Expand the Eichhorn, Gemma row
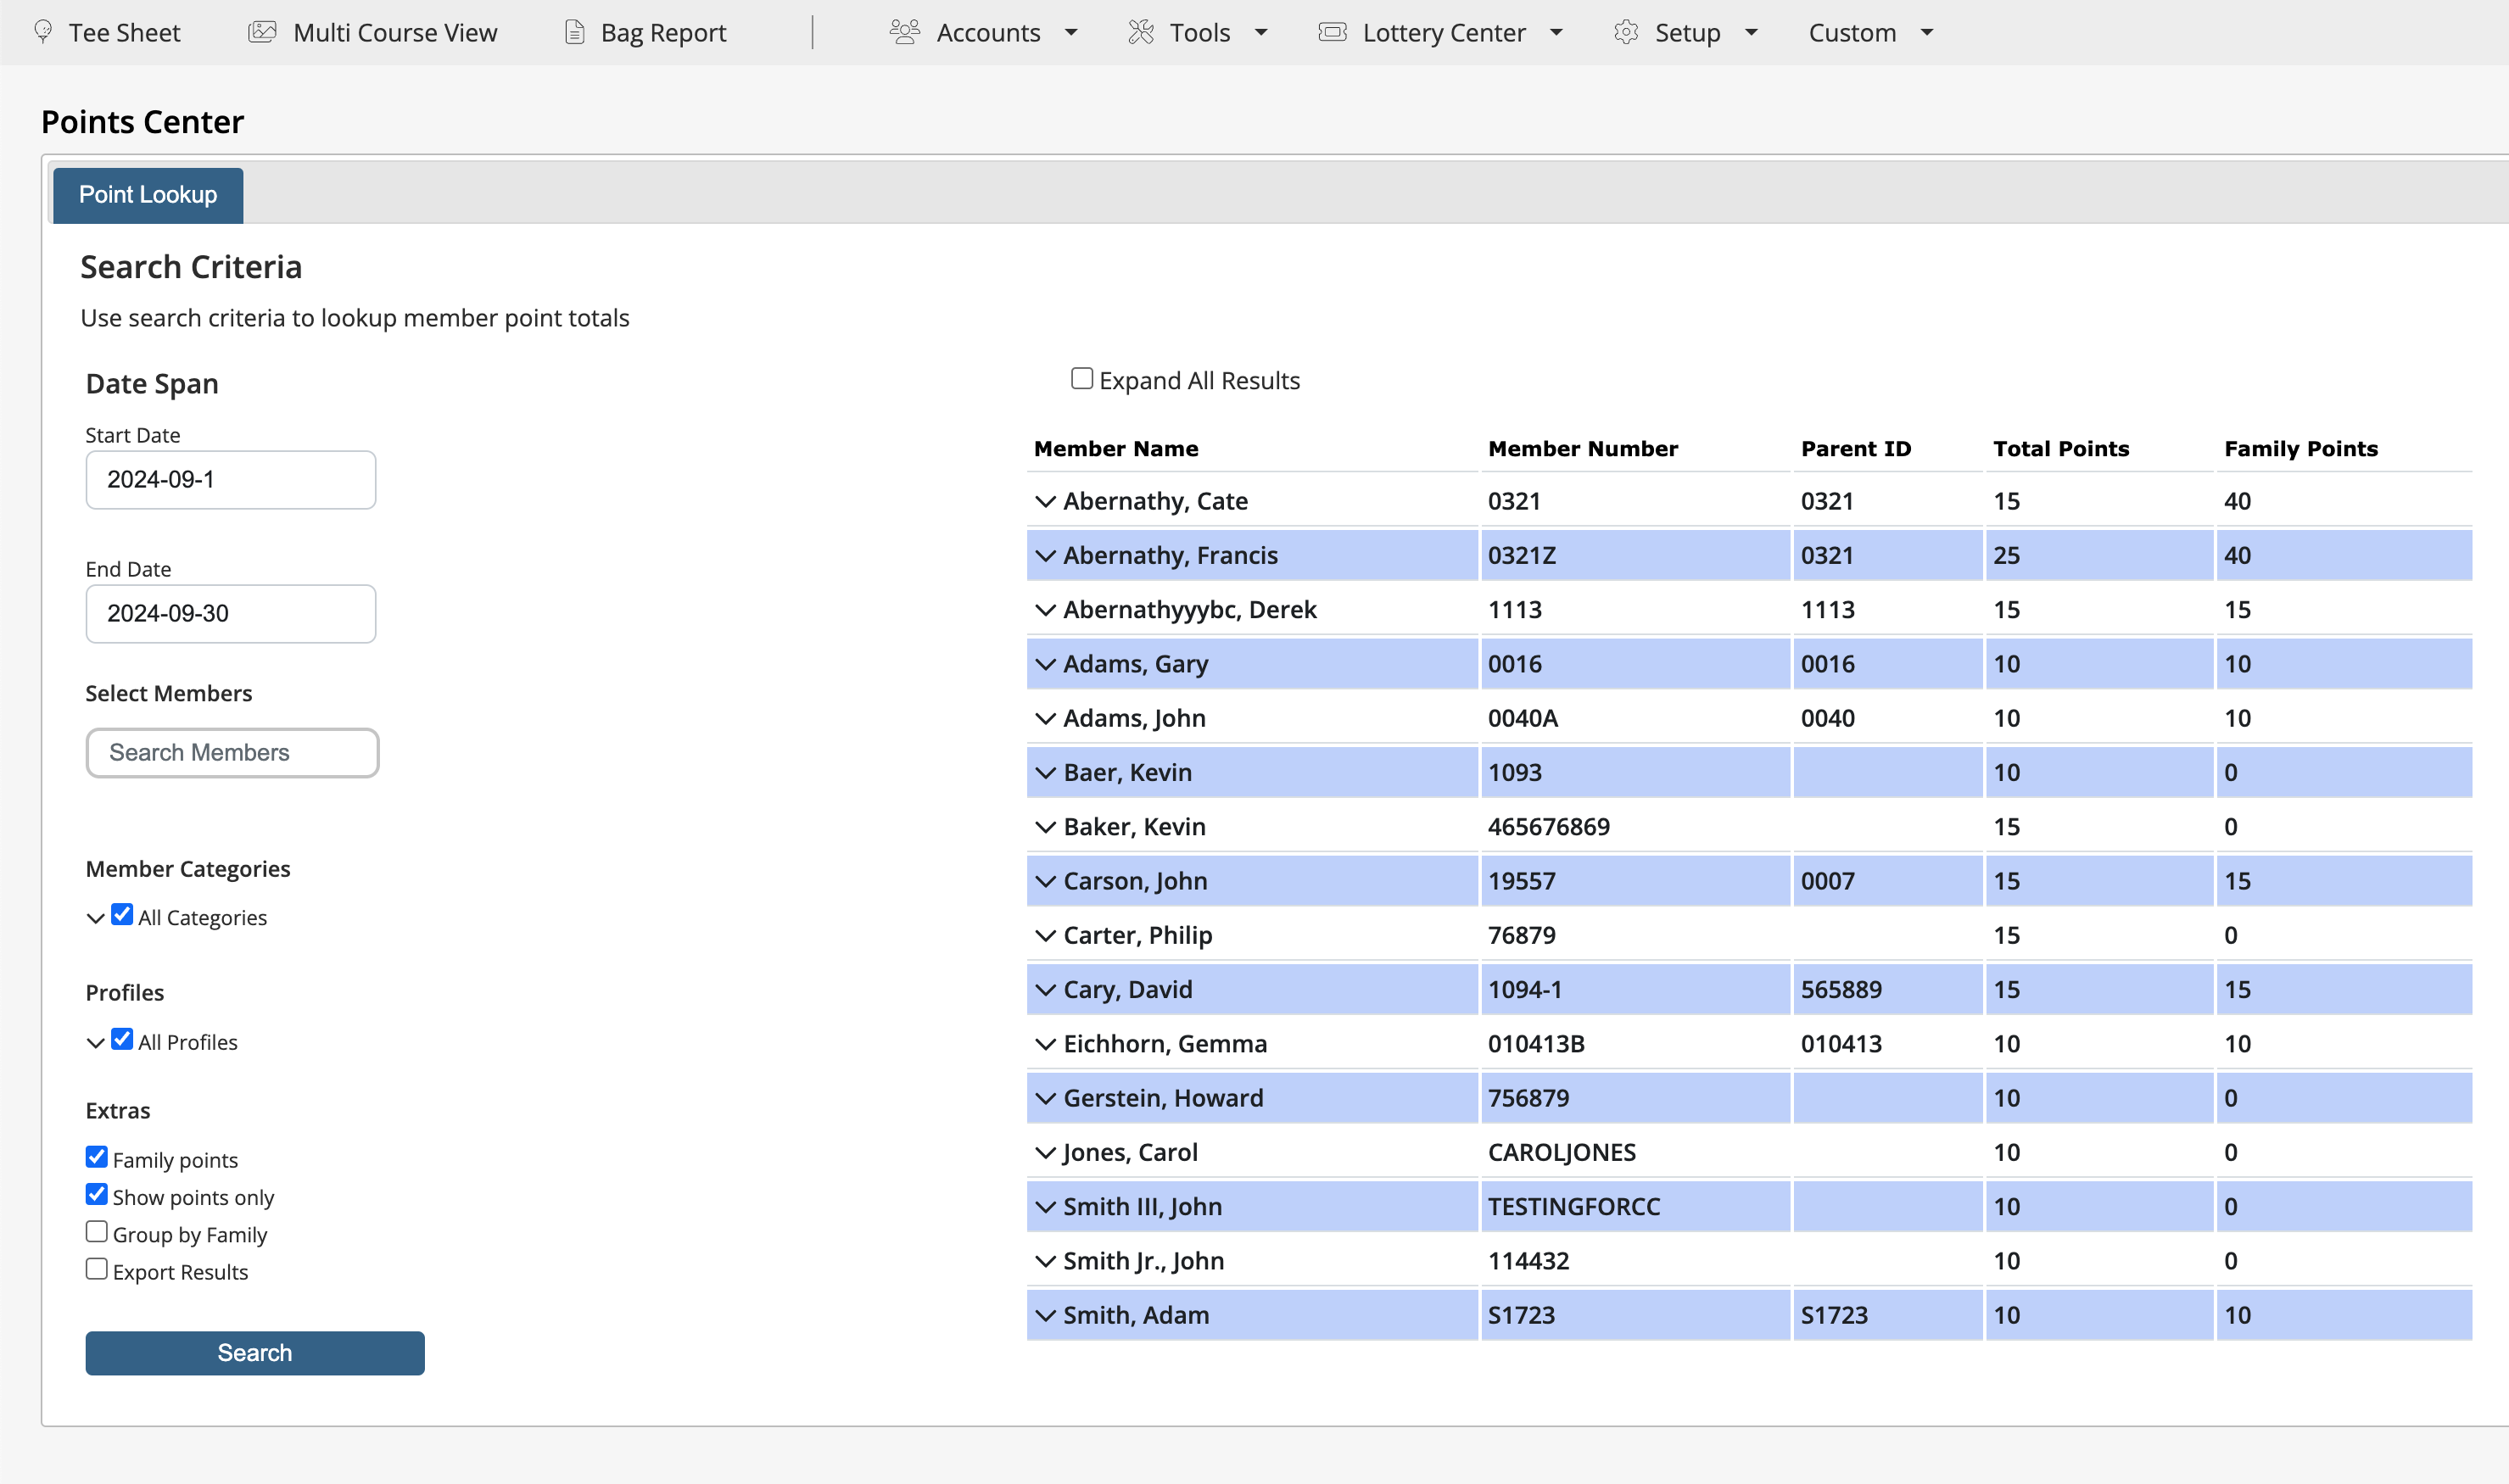Image resolution: width=2509 pixels, height=1484 pixels. coord(1045,1044)
